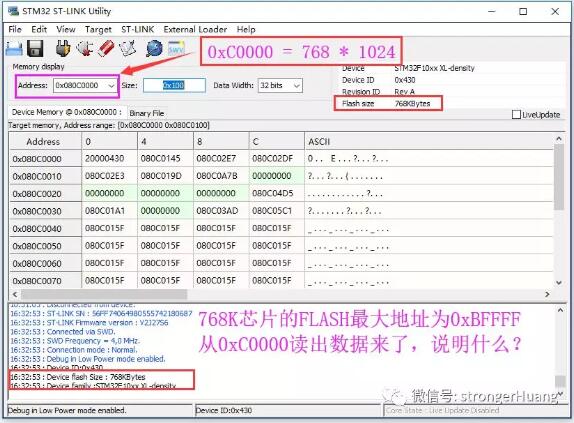Click the memory grid scroll down arrow

click(559, 282)
